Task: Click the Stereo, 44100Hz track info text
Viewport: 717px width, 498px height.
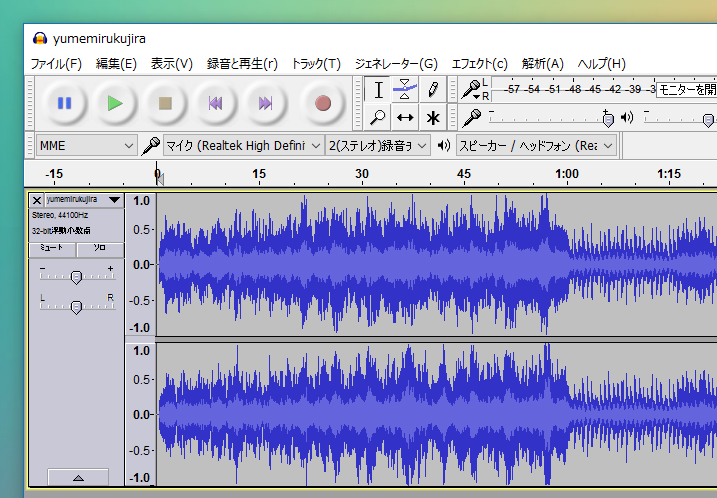Action: pos(60,215)
